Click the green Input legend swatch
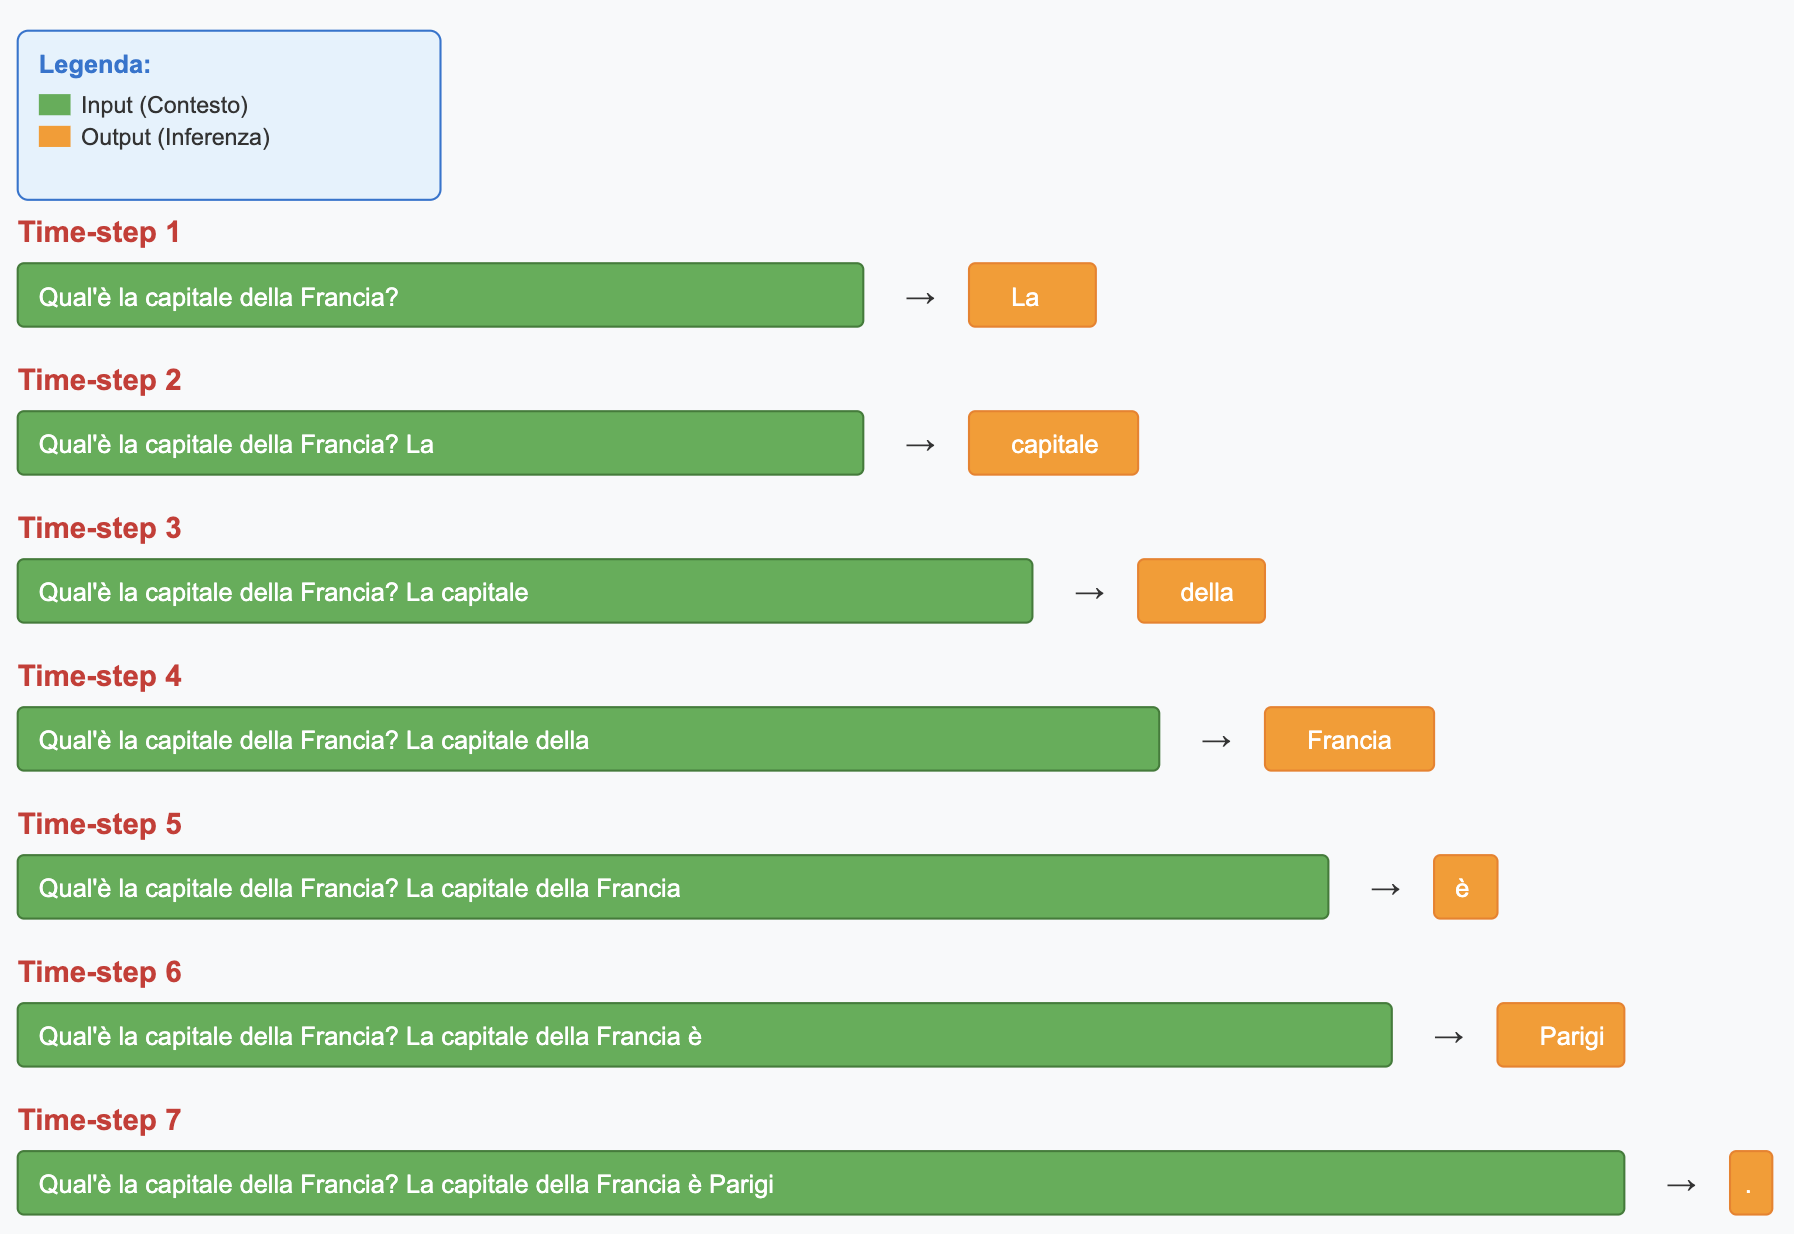Screen dimensions: 1794x1234 pos(54,105)
